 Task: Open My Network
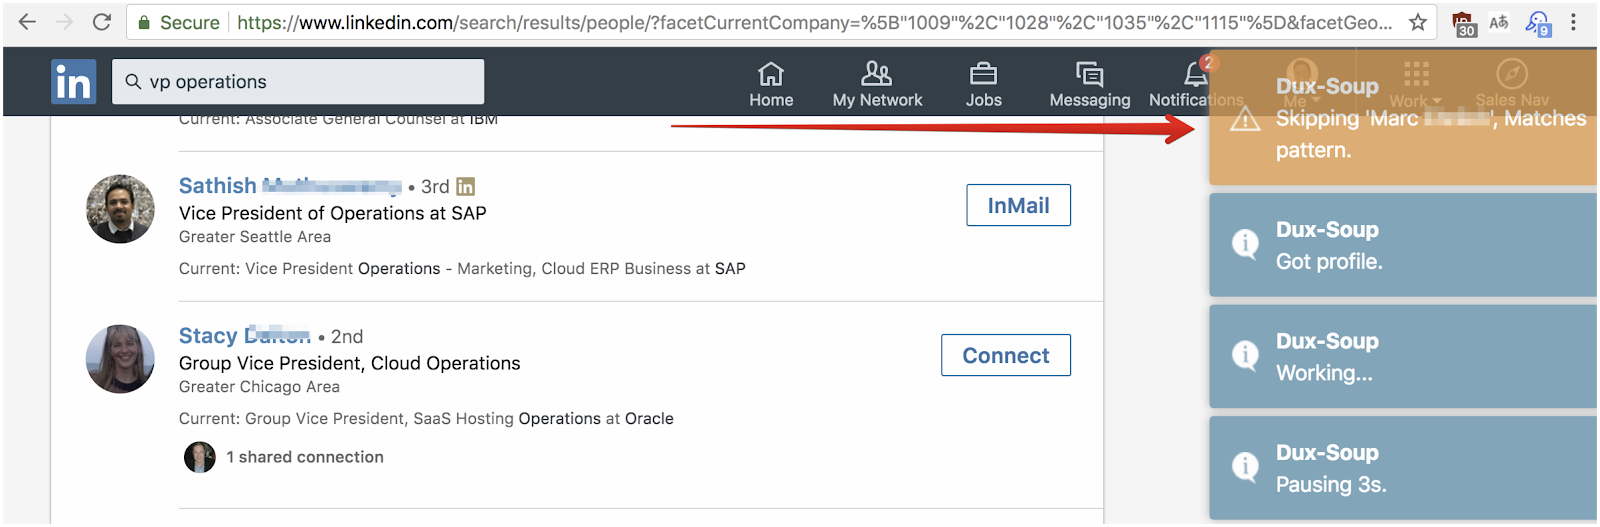point(877,85)
